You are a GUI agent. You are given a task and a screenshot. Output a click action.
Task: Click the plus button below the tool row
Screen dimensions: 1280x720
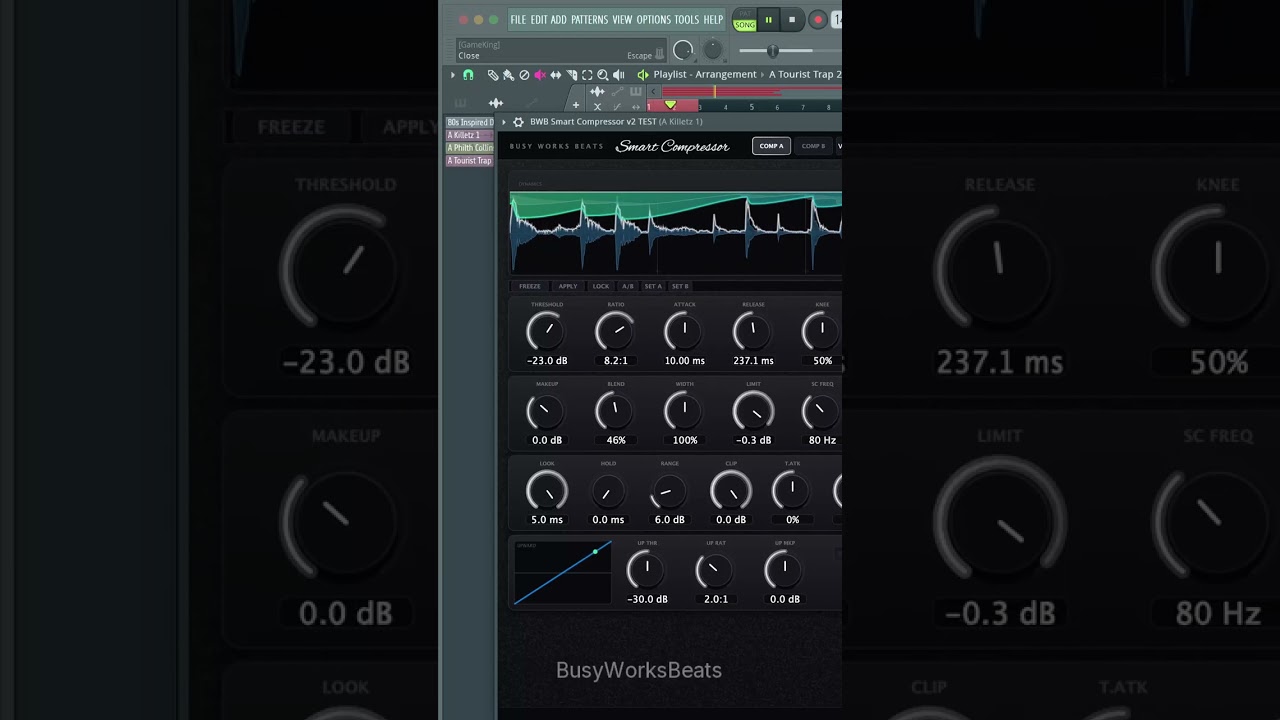(x=576, y=105)
